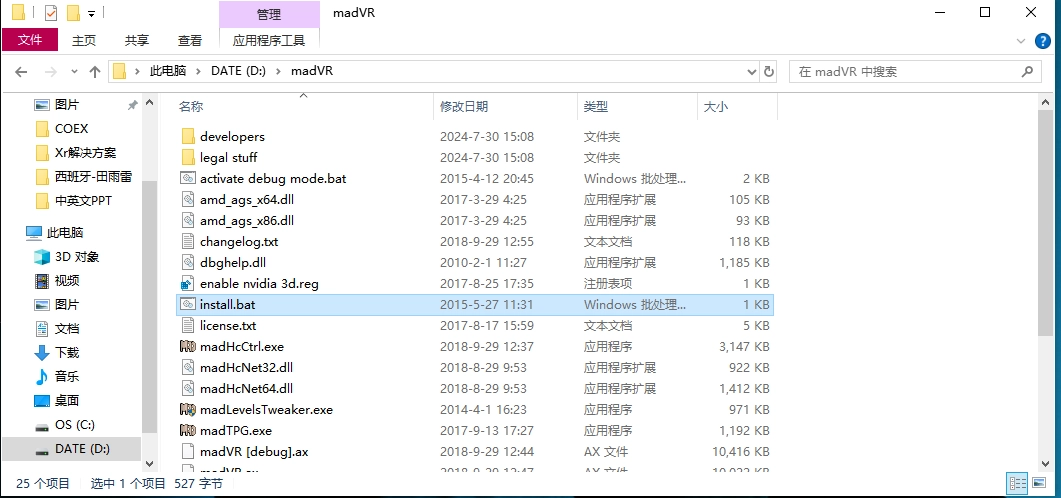Open the 应用程序工具 ribbon tab

(269, 41)
